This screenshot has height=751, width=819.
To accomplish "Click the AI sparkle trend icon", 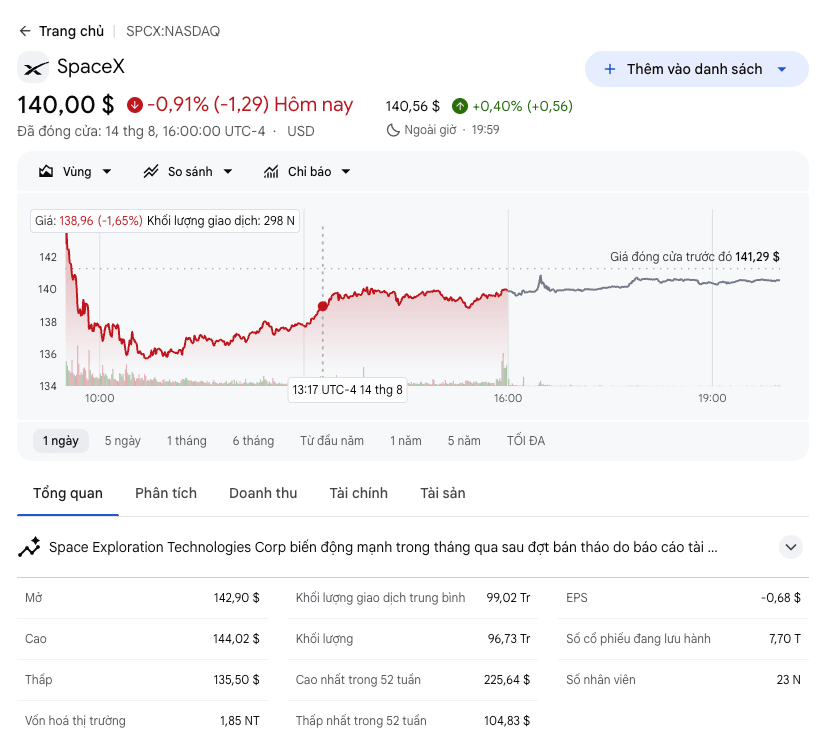I will (x=29, y=547).
